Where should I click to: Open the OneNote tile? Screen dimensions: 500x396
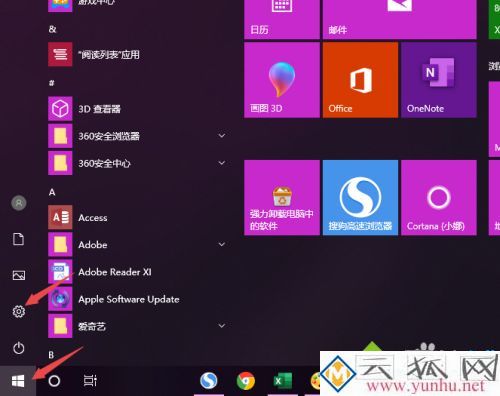click(x=439, y=80)
